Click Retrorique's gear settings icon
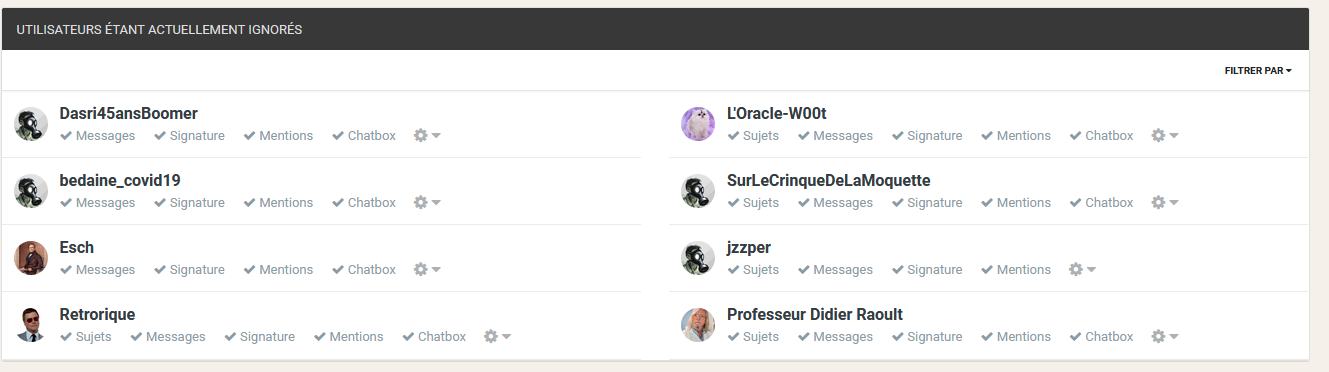 click(x=497, y=337)
